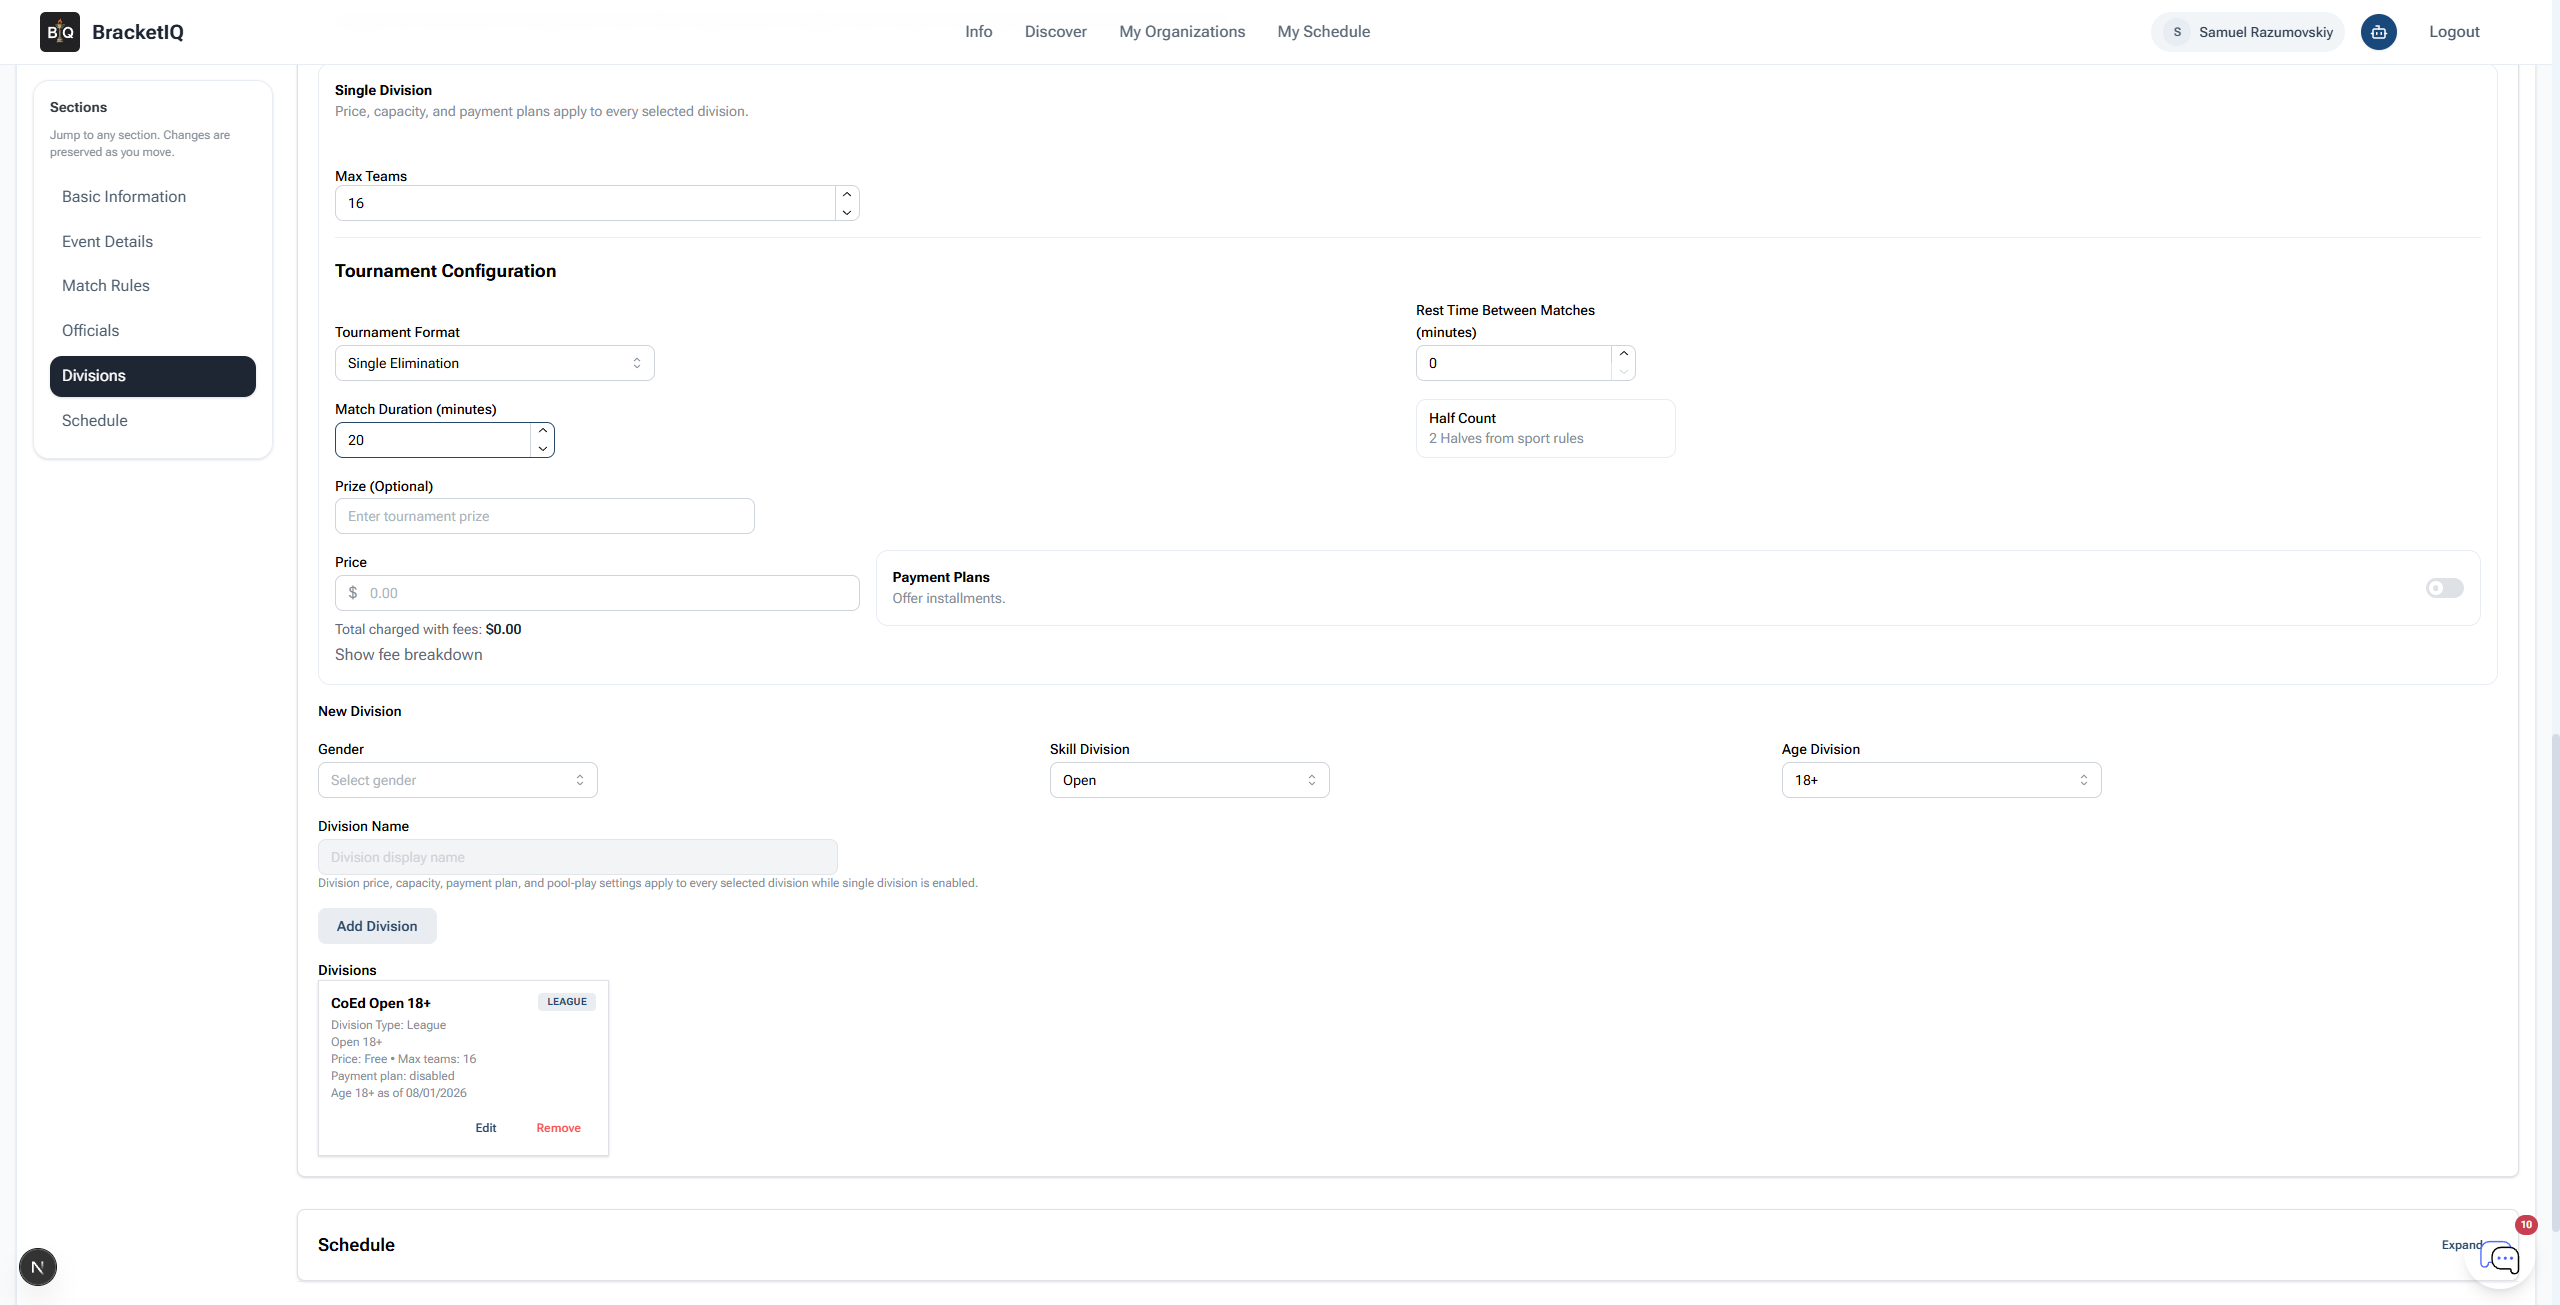
Task: Click the Next.js dev tools badge
Action: pyautogui.click(x=38, y=1267)
